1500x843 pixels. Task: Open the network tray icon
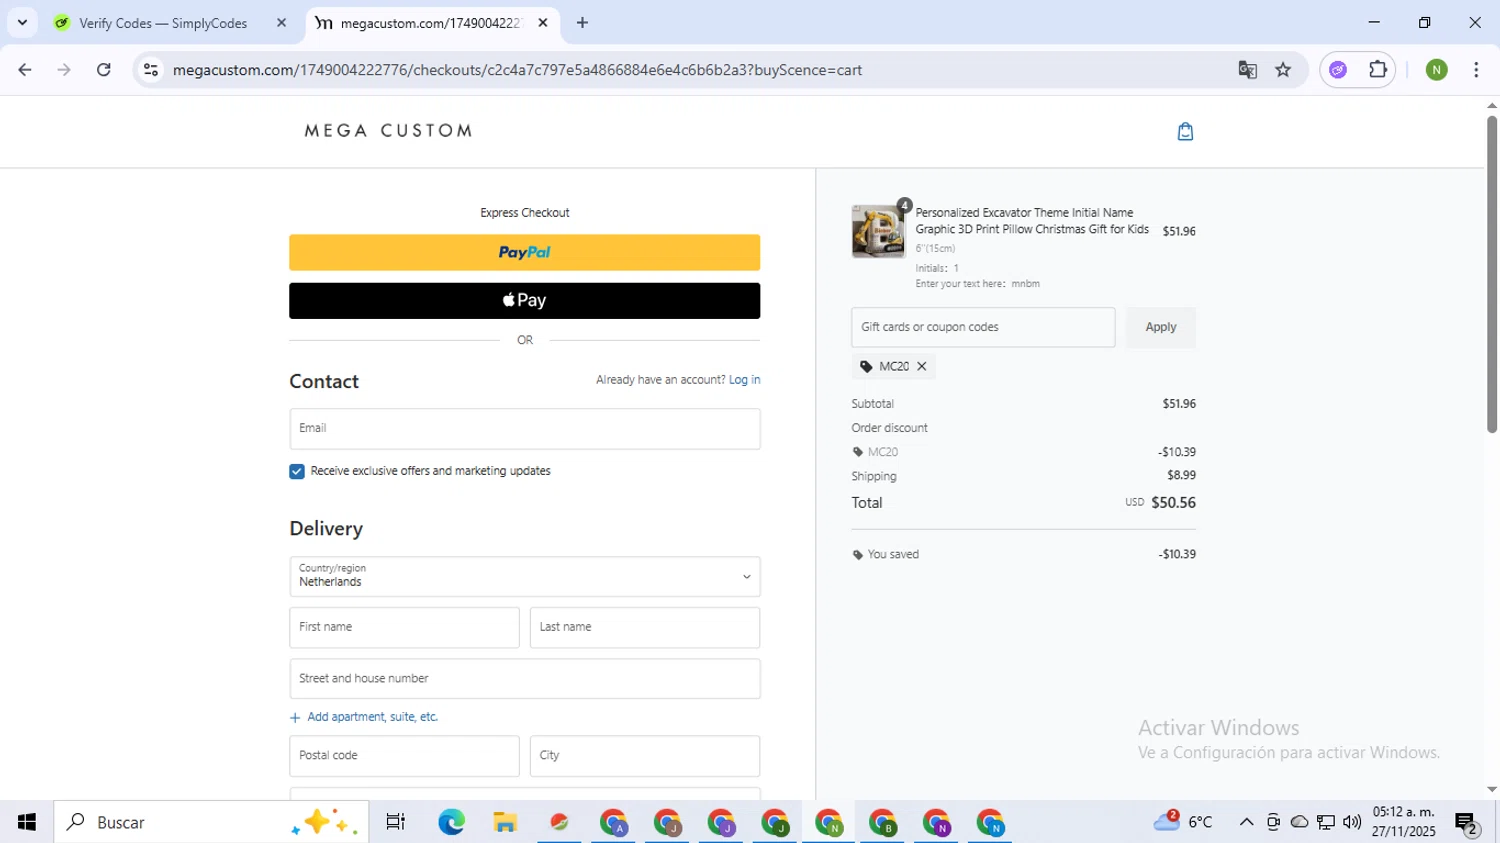pos(1326,822)
